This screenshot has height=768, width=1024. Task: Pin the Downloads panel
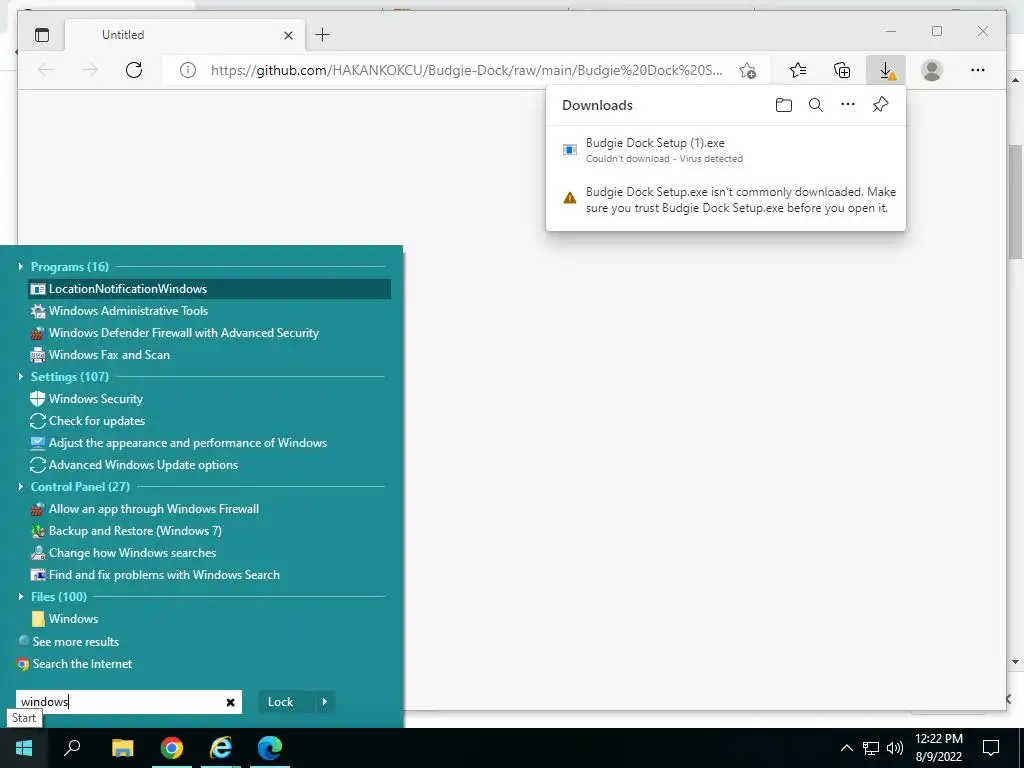tap(880, 104)
